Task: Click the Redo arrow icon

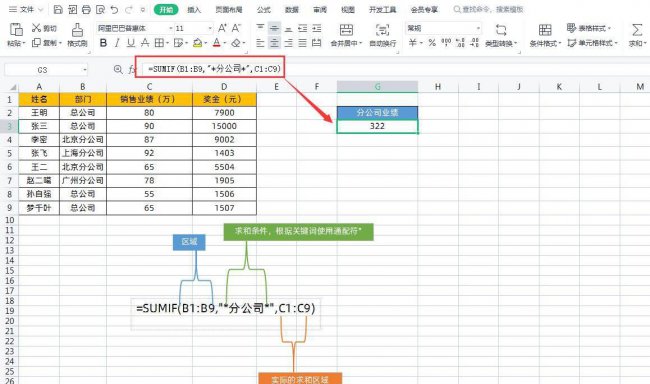Action: [x=129, y=9]
